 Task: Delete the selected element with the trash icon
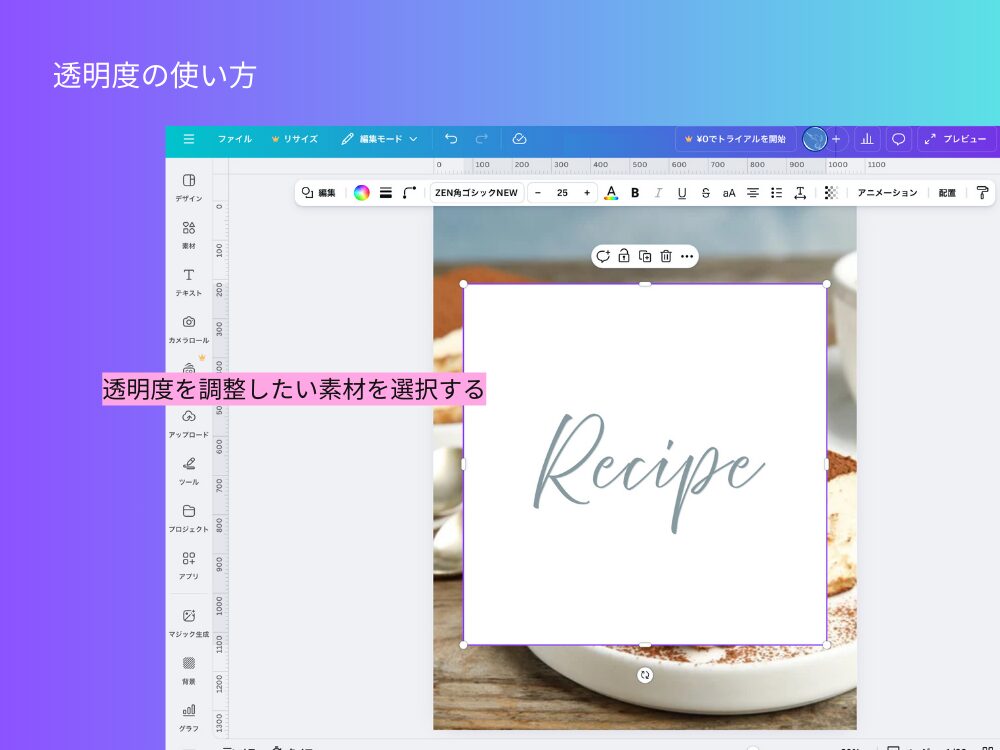(665, 256)
